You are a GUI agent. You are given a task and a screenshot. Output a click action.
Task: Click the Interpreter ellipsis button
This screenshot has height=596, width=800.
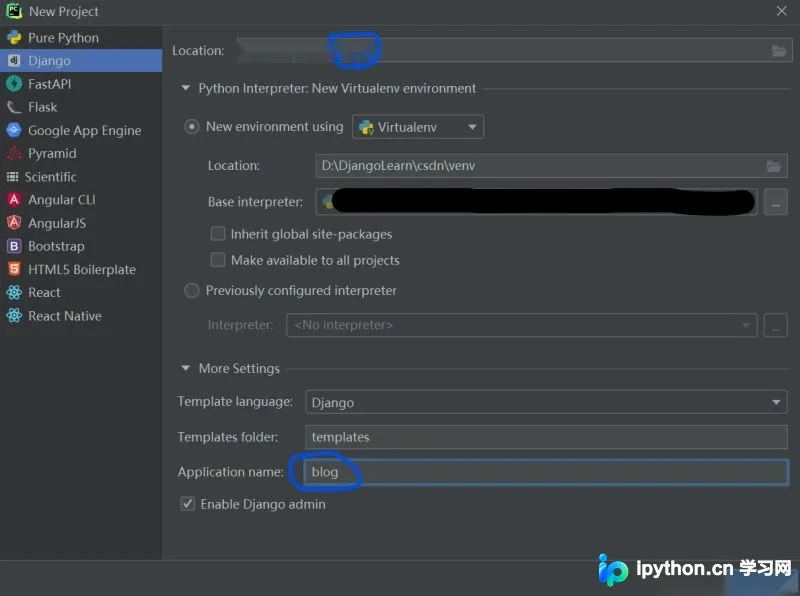point(776,325)
